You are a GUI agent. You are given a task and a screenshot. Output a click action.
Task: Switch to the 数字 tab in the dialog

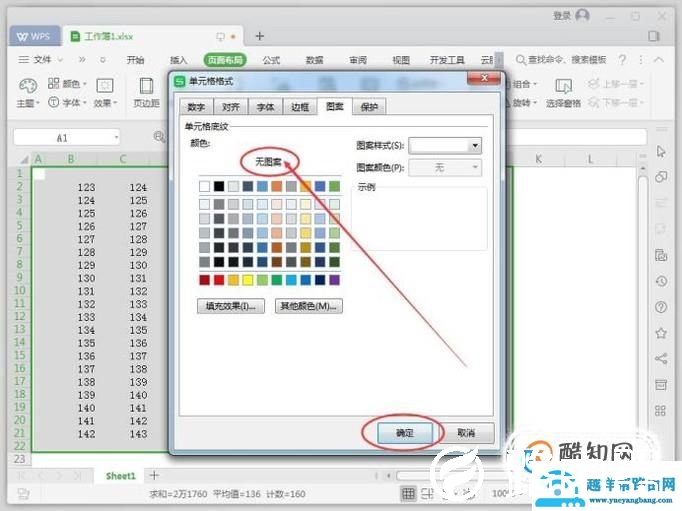tap(196, 107)
